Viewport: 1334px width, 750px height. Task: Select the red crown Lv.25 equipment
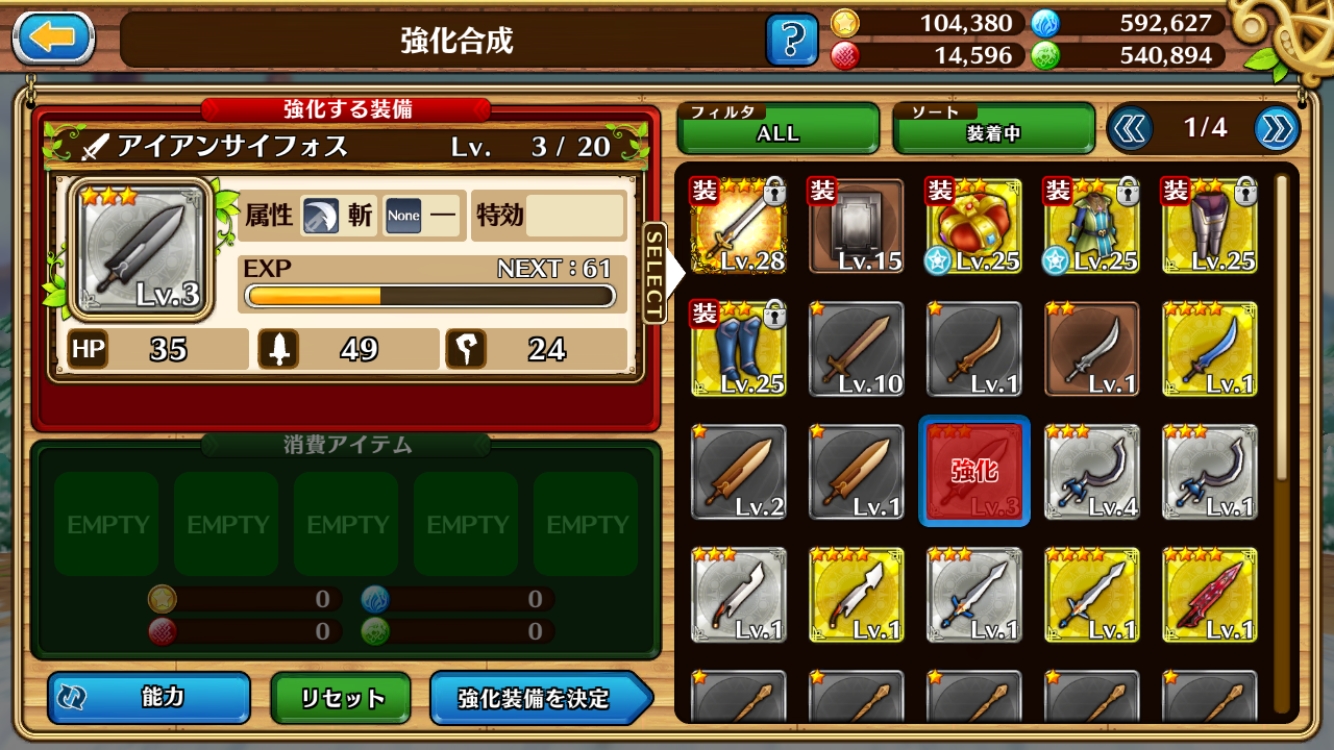(x=974, y=227)
